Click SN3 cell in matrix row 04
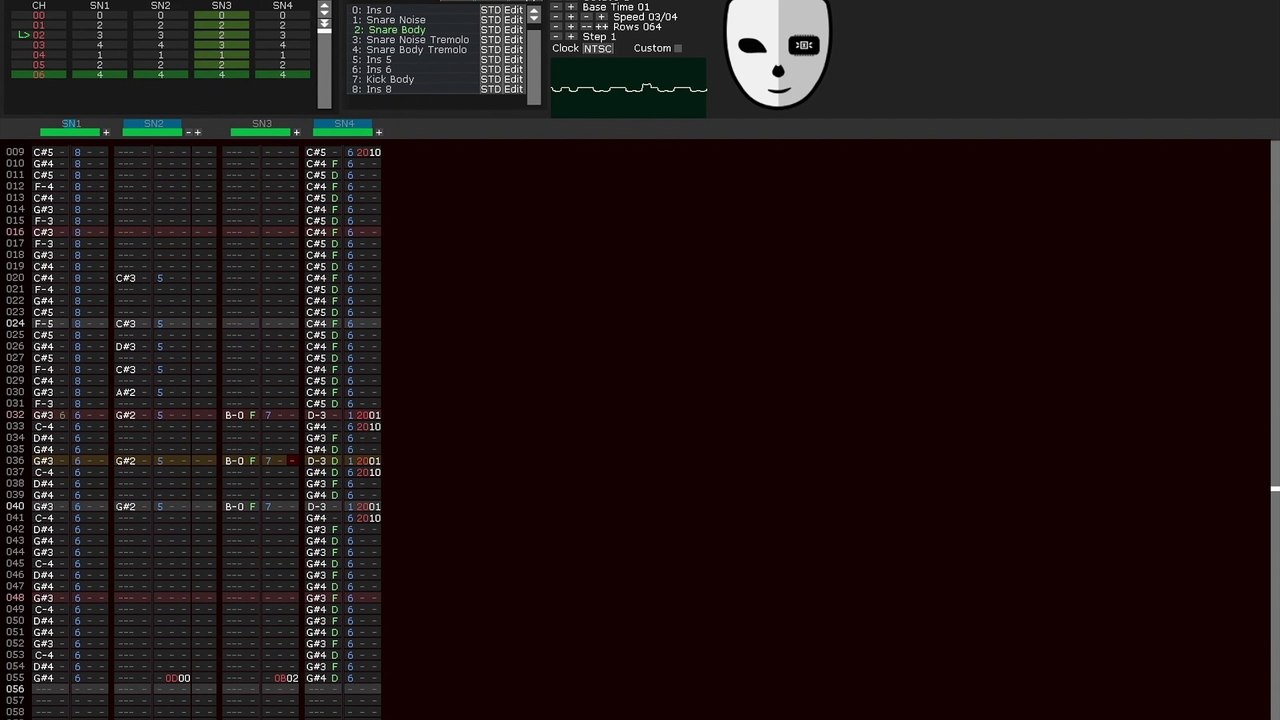 pos(222,55)
